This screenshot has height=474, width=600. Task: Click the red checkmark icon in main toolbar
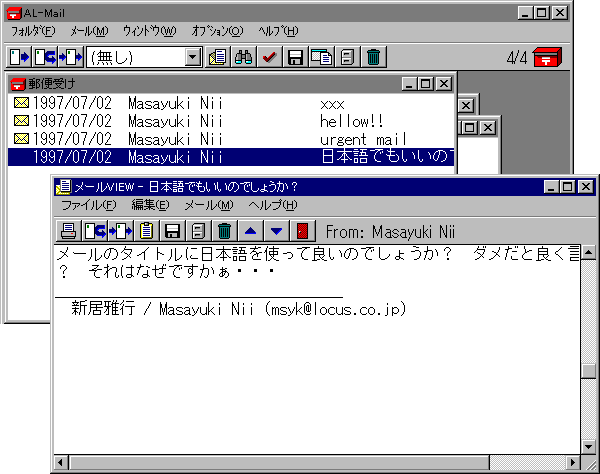(269, 57)
